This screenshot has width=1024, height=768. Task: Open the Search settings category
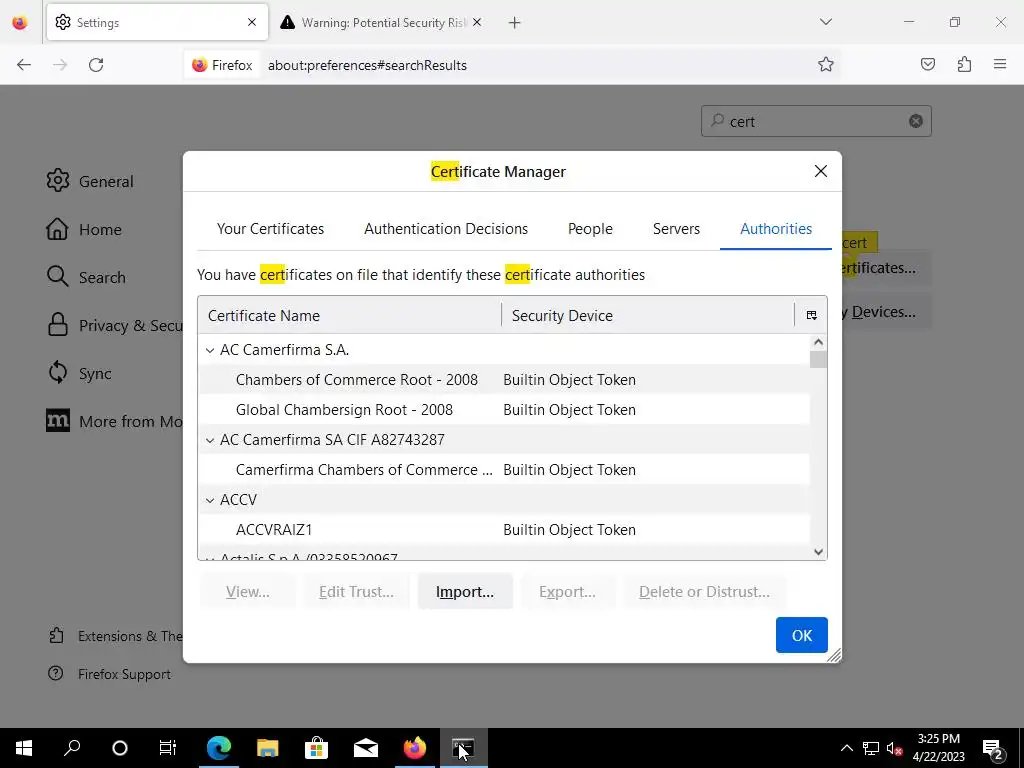click(x=86, y=277)
